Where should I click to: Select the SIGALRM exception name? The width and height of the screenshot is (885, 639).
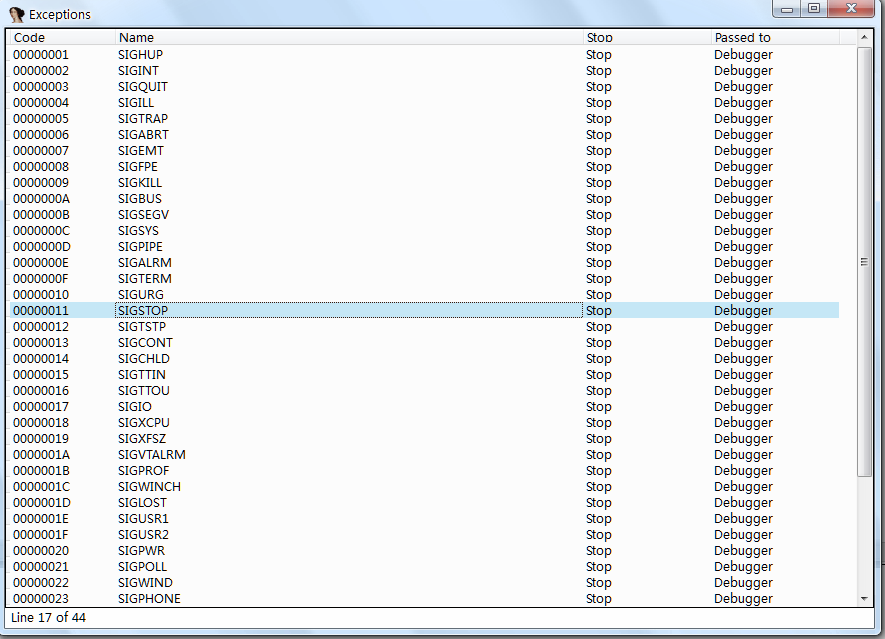click(145, 262)
